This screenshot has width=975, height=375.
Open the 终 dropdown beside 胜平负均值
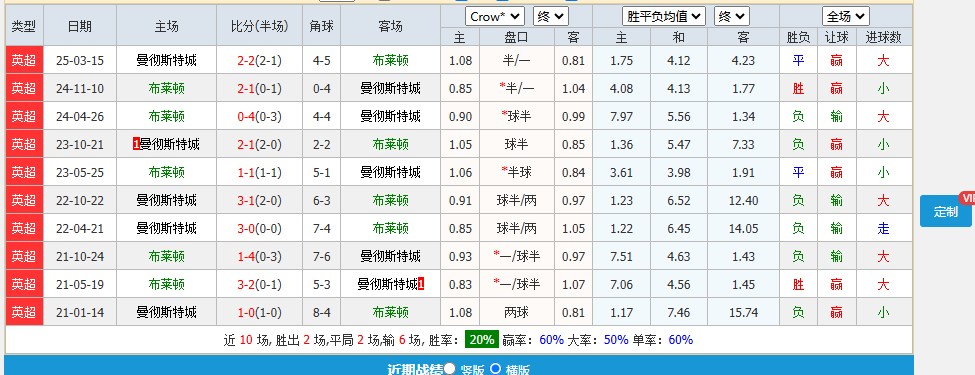pos(732,17)
